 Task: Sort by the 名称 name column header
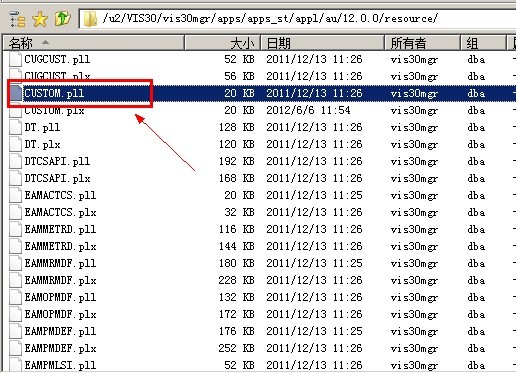tap(94, 43)
